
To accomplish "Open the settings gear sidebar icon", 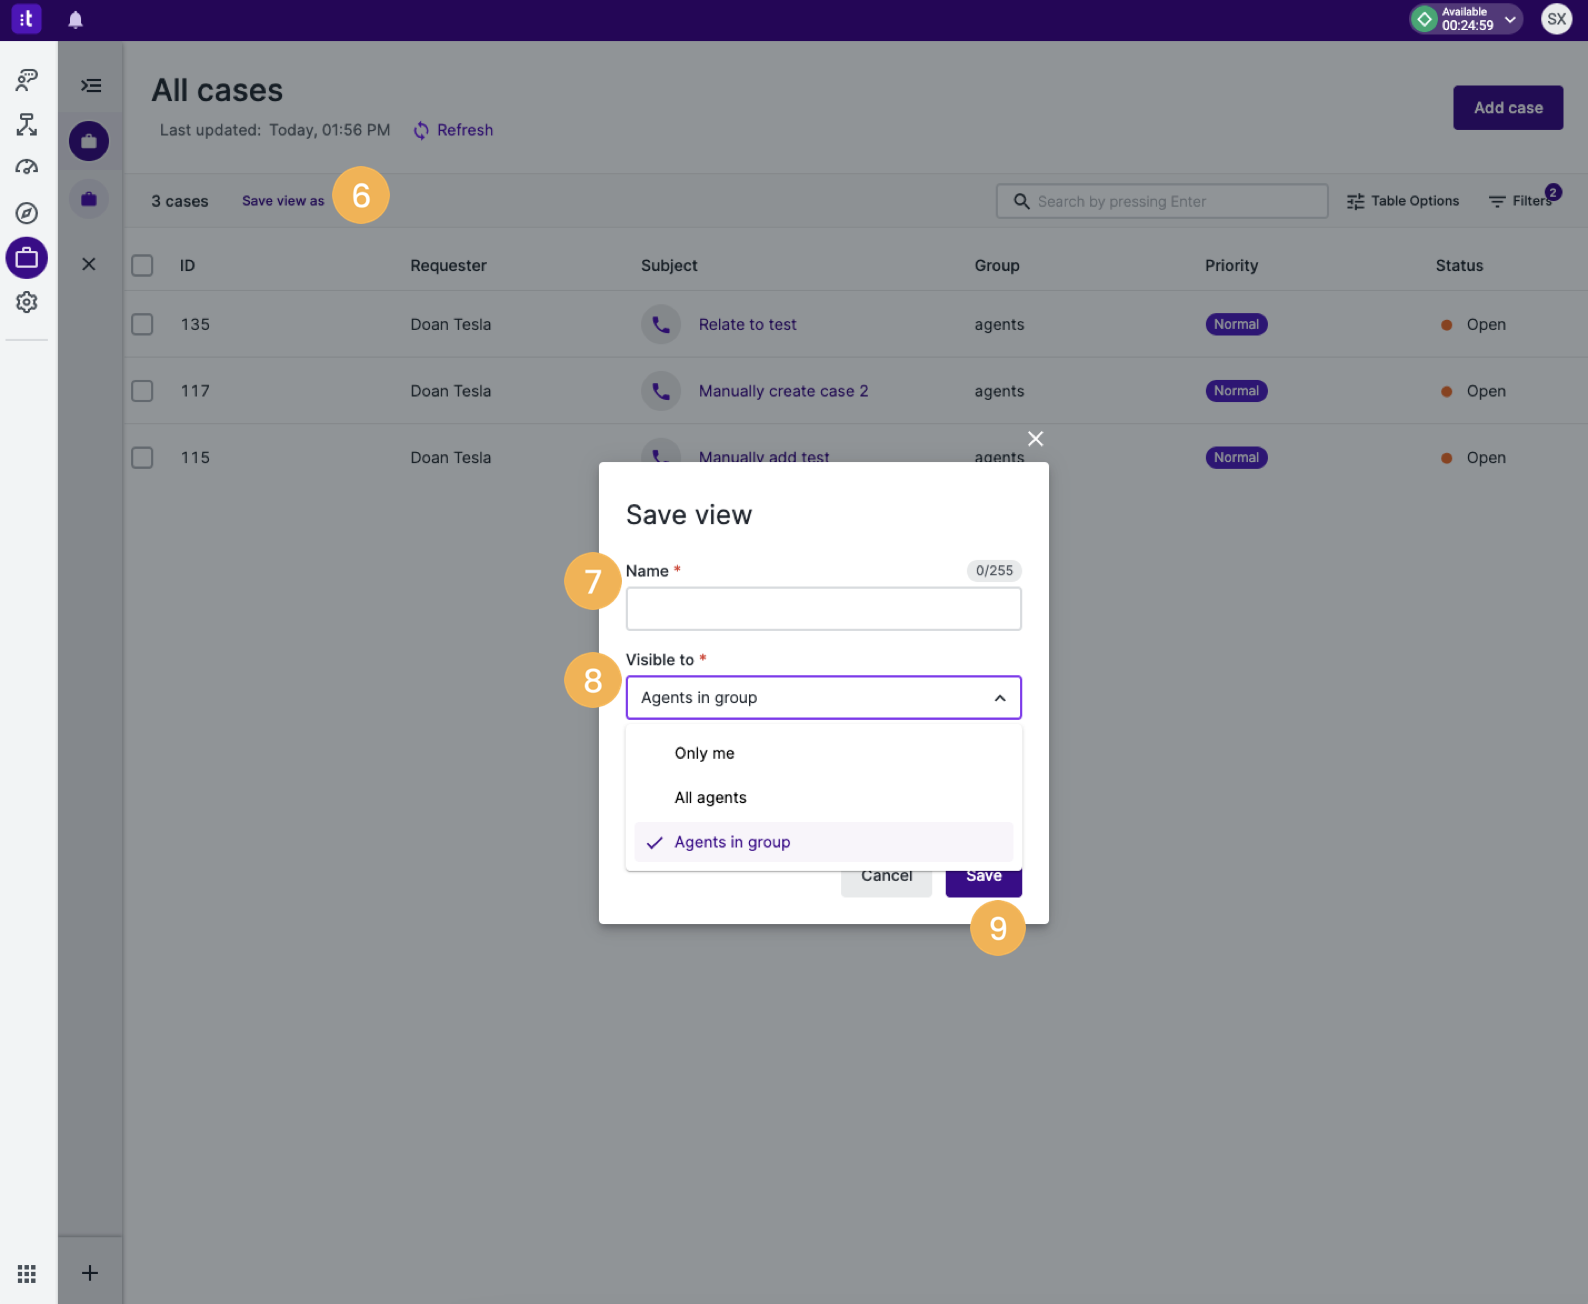I will 27,302.
